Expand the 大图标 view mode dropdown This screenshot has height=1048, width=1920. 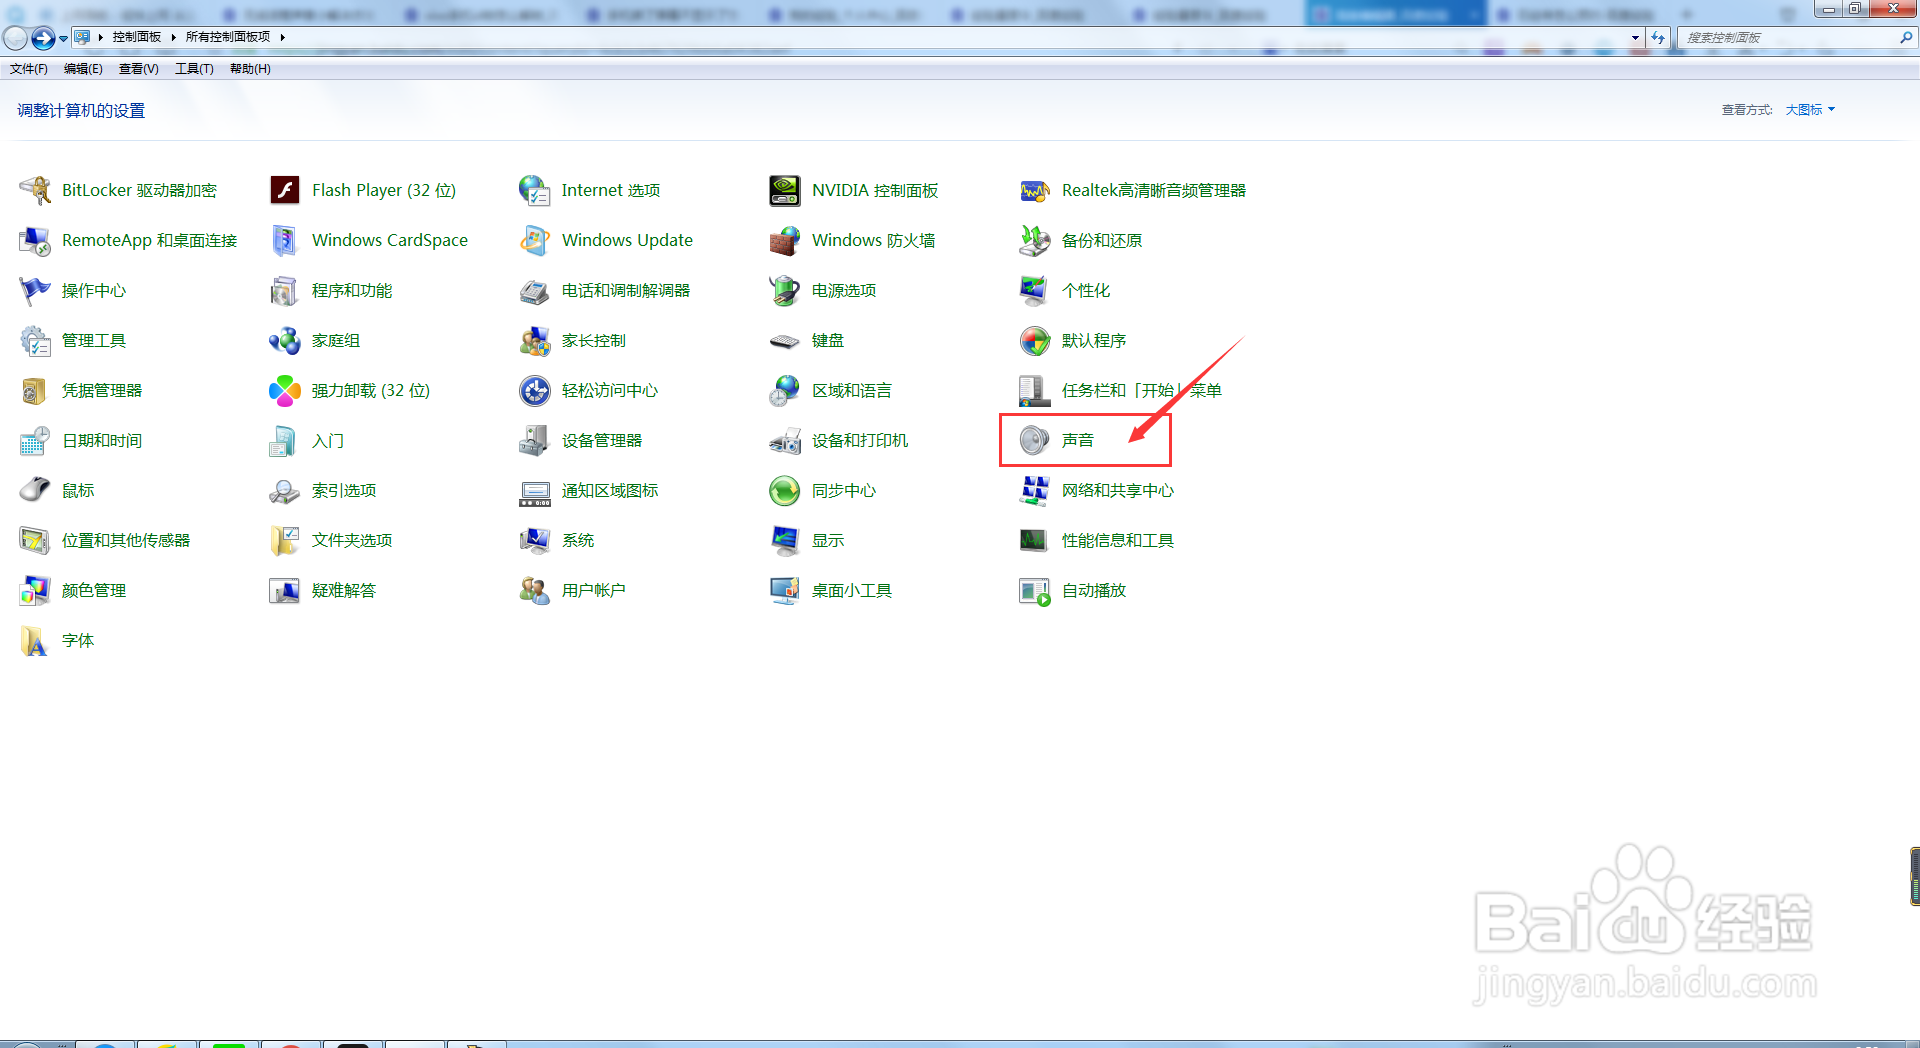[x=1810, y=110]
